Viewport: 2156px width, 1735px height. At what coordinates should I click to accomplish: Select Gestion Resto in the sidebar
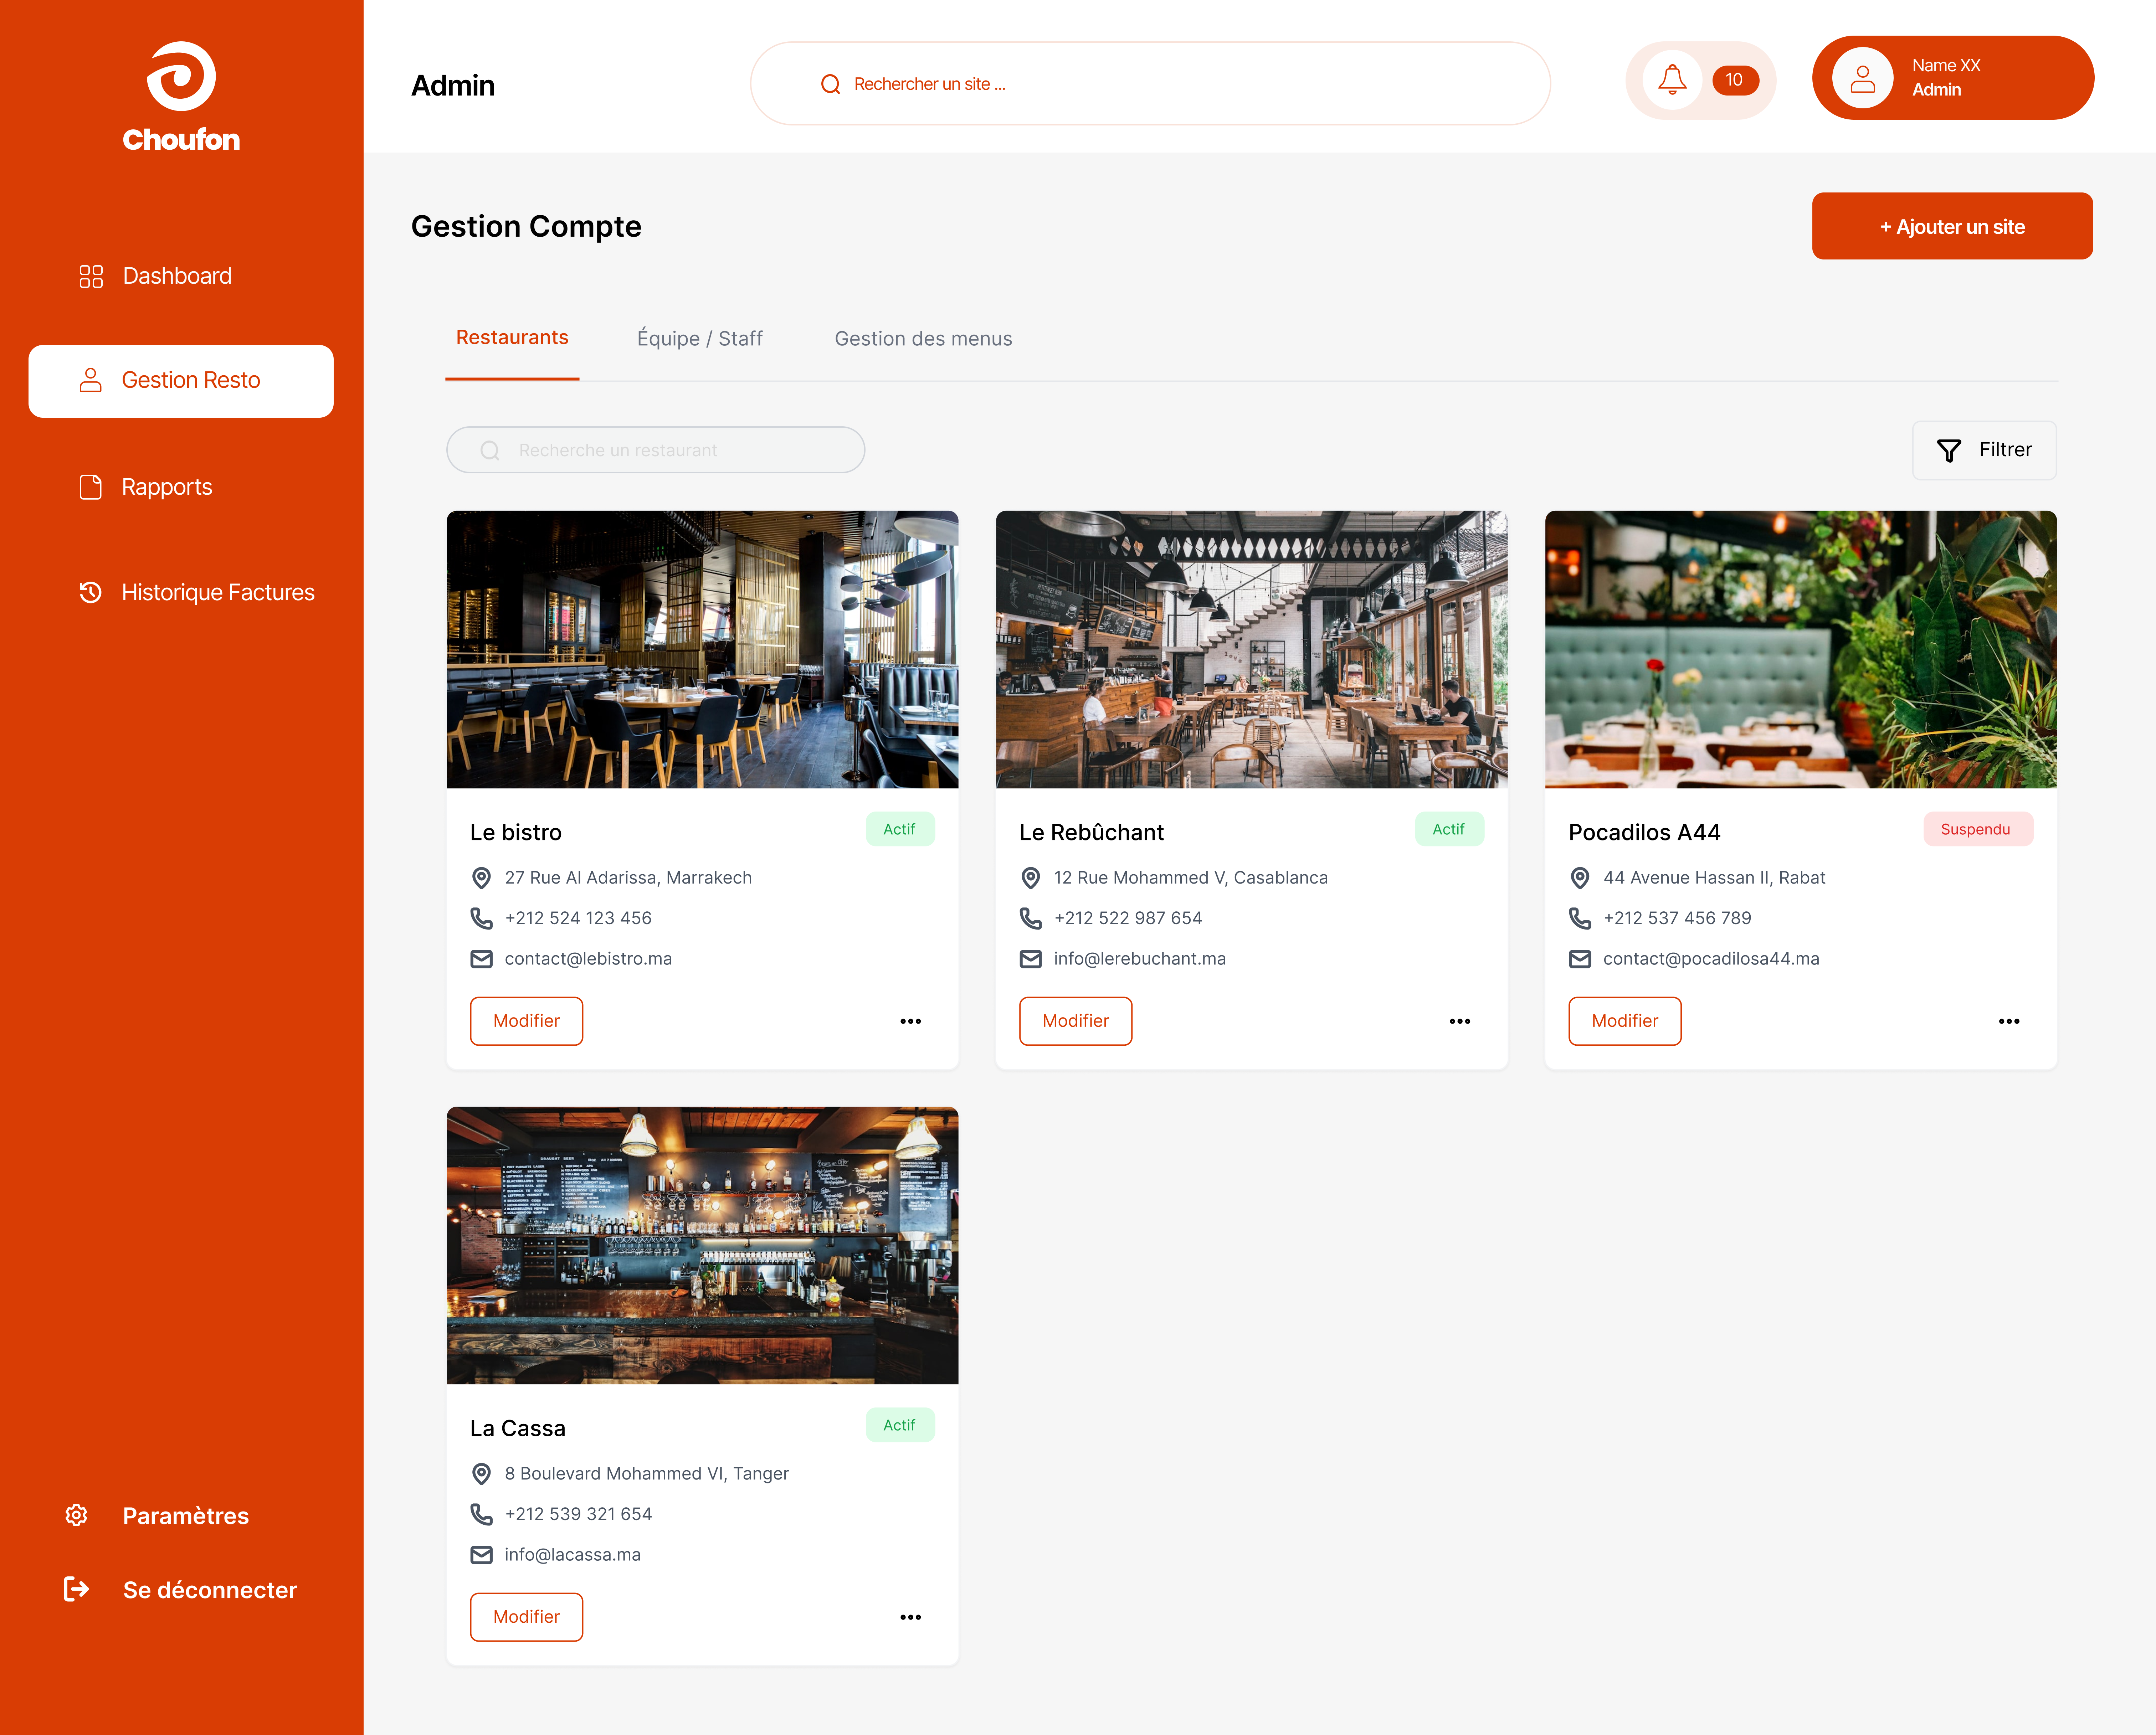pyautogui.click(x=181, y=381)
